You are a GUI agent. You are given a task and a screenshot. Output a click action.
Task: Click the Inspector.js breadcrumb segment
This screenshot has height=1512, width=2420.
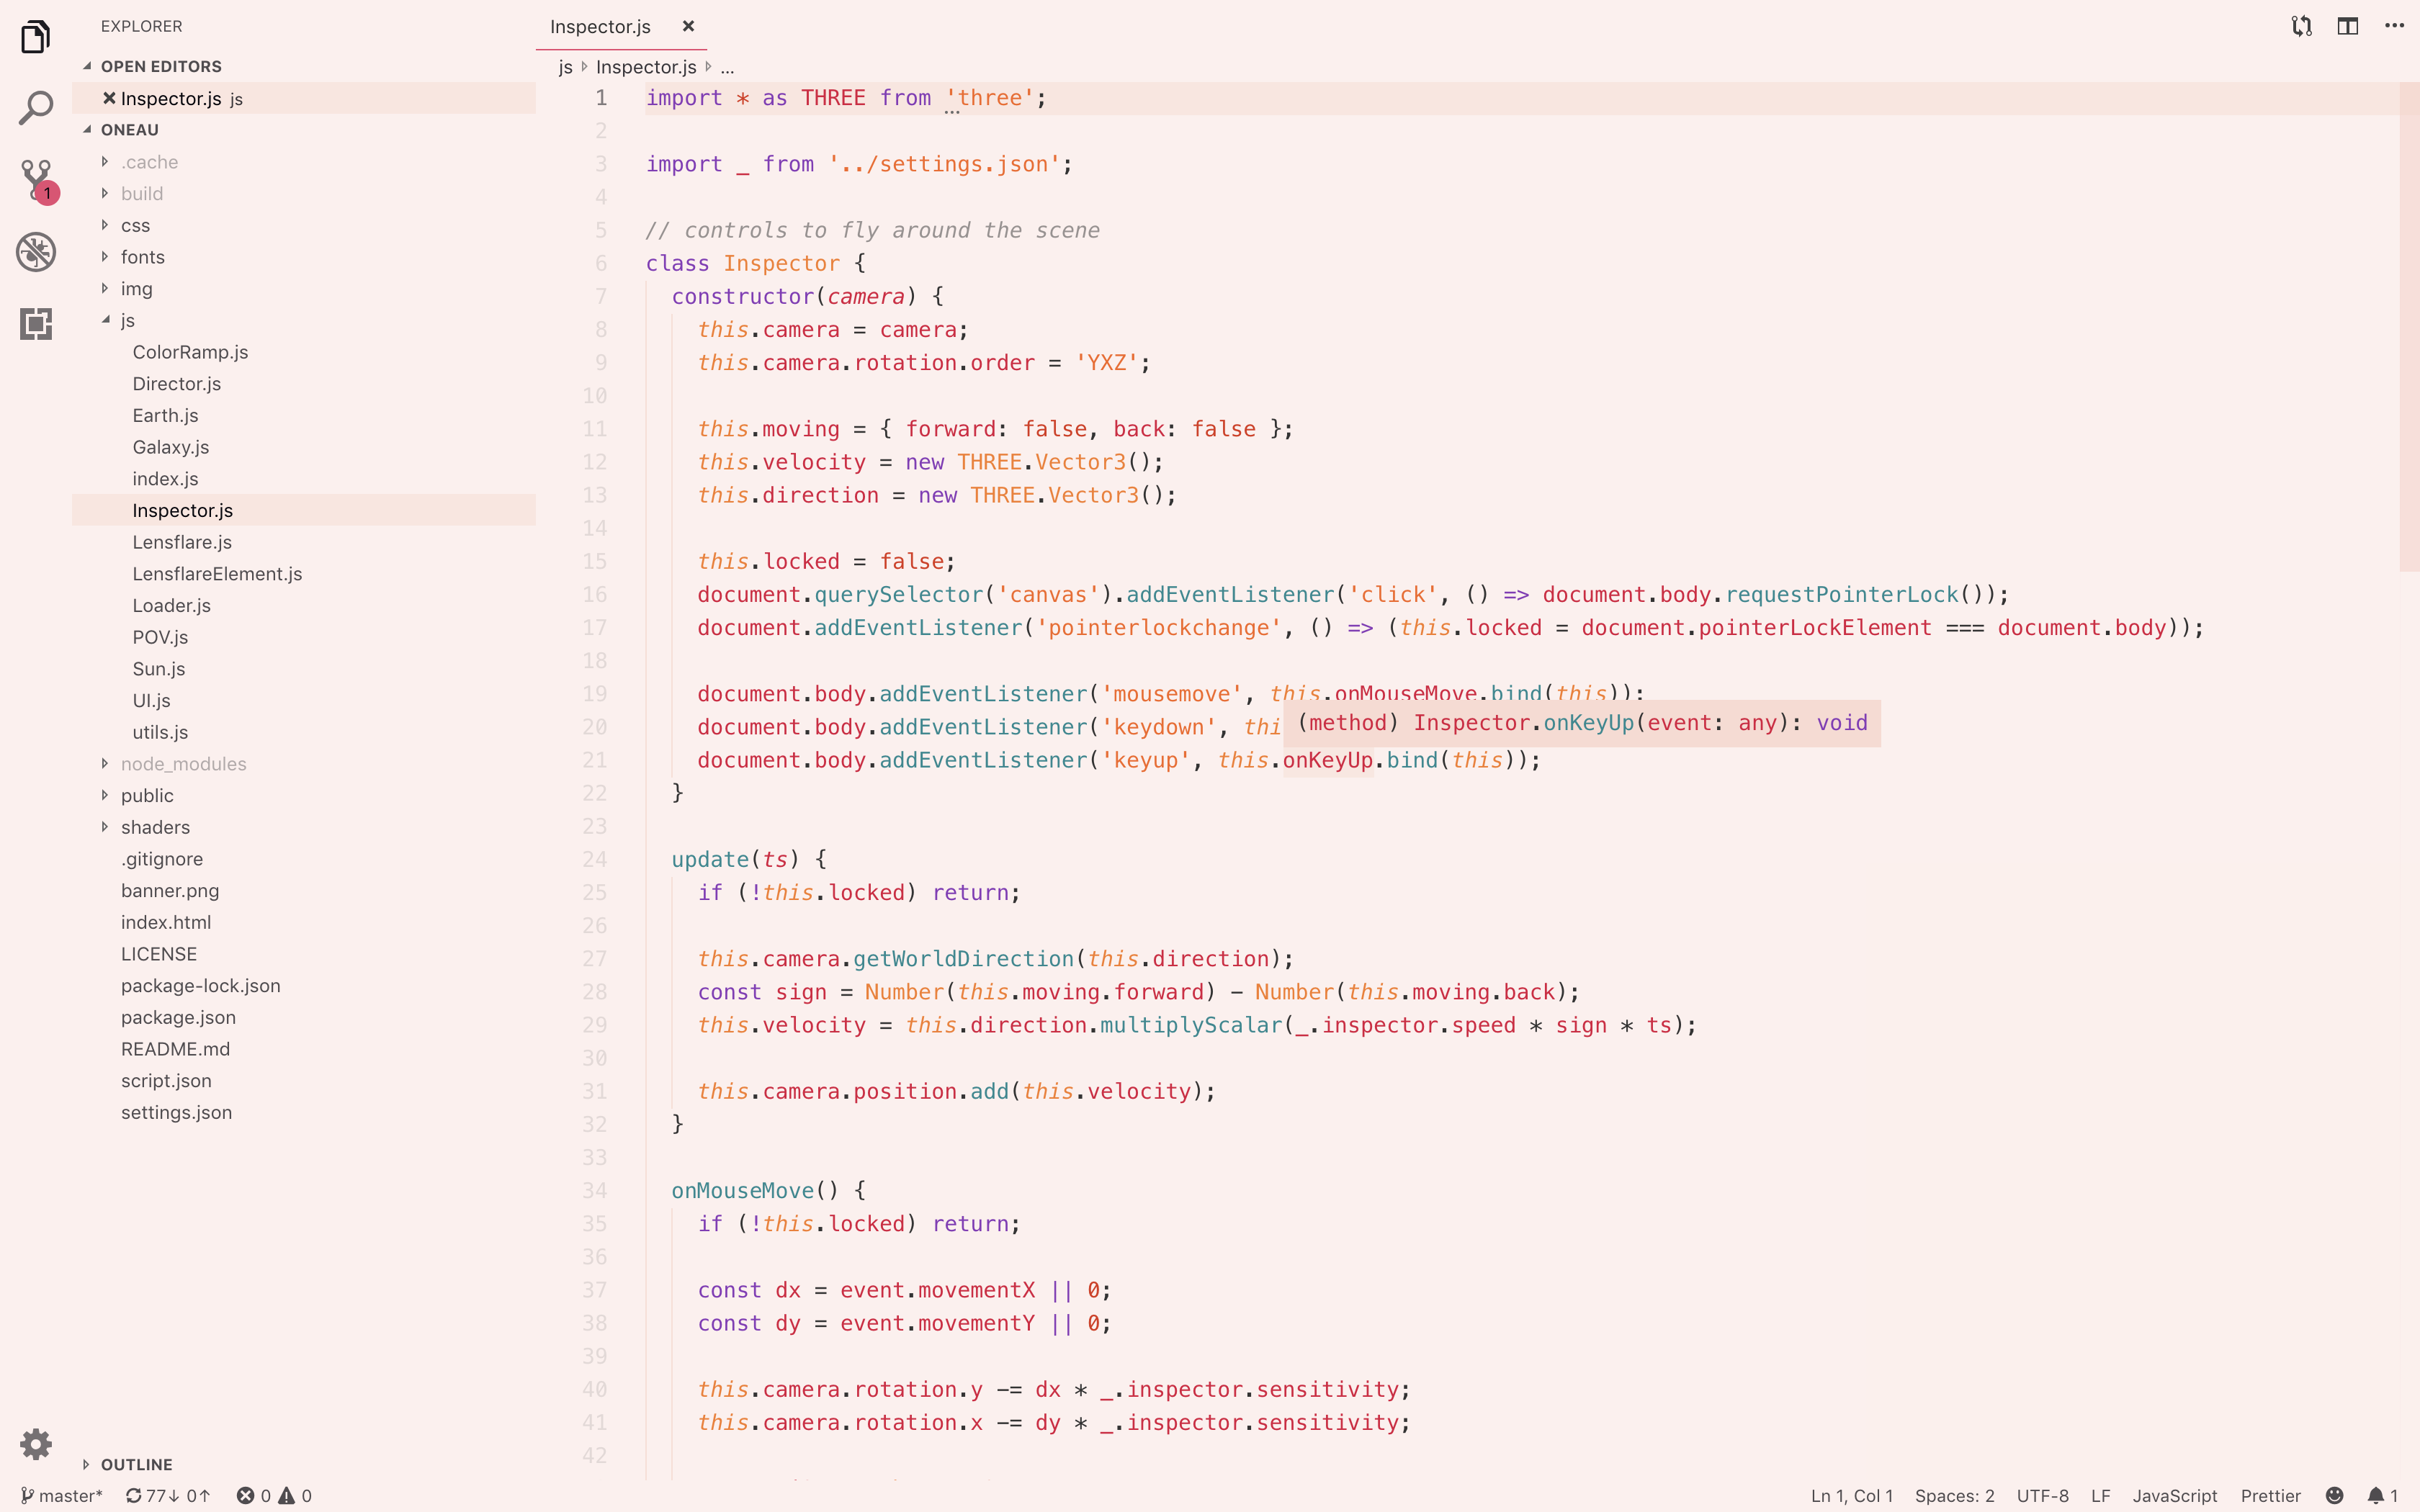click(646, 67)
